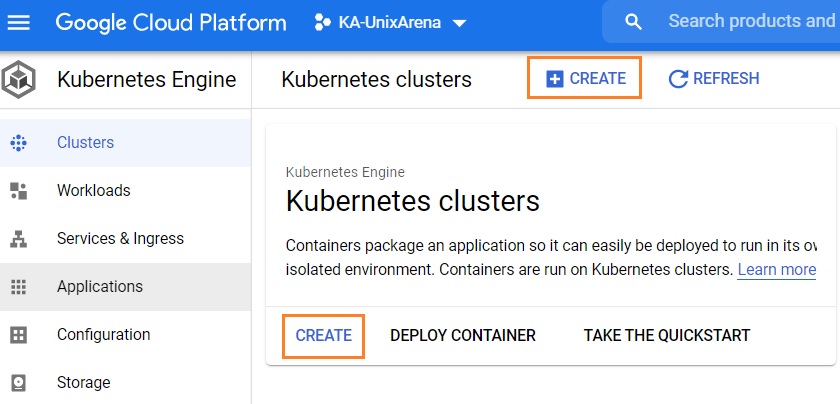Click the circular refresh arrow icon

click(x=678, y=79)
